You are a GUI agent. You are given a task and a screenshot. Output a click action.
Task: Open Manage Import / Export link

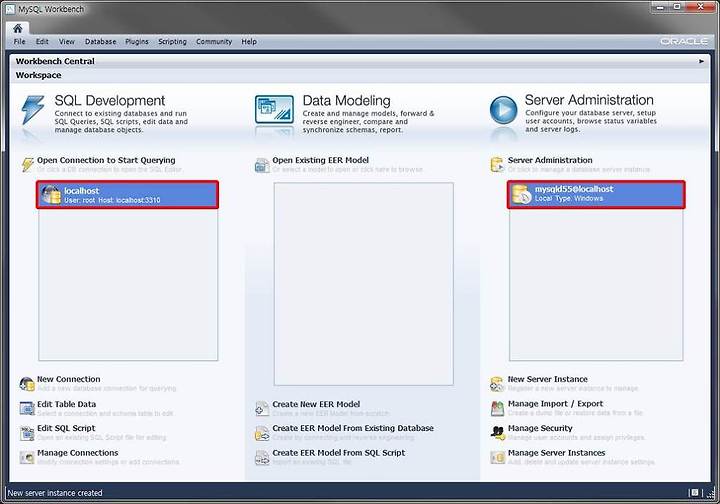[556, 403]
